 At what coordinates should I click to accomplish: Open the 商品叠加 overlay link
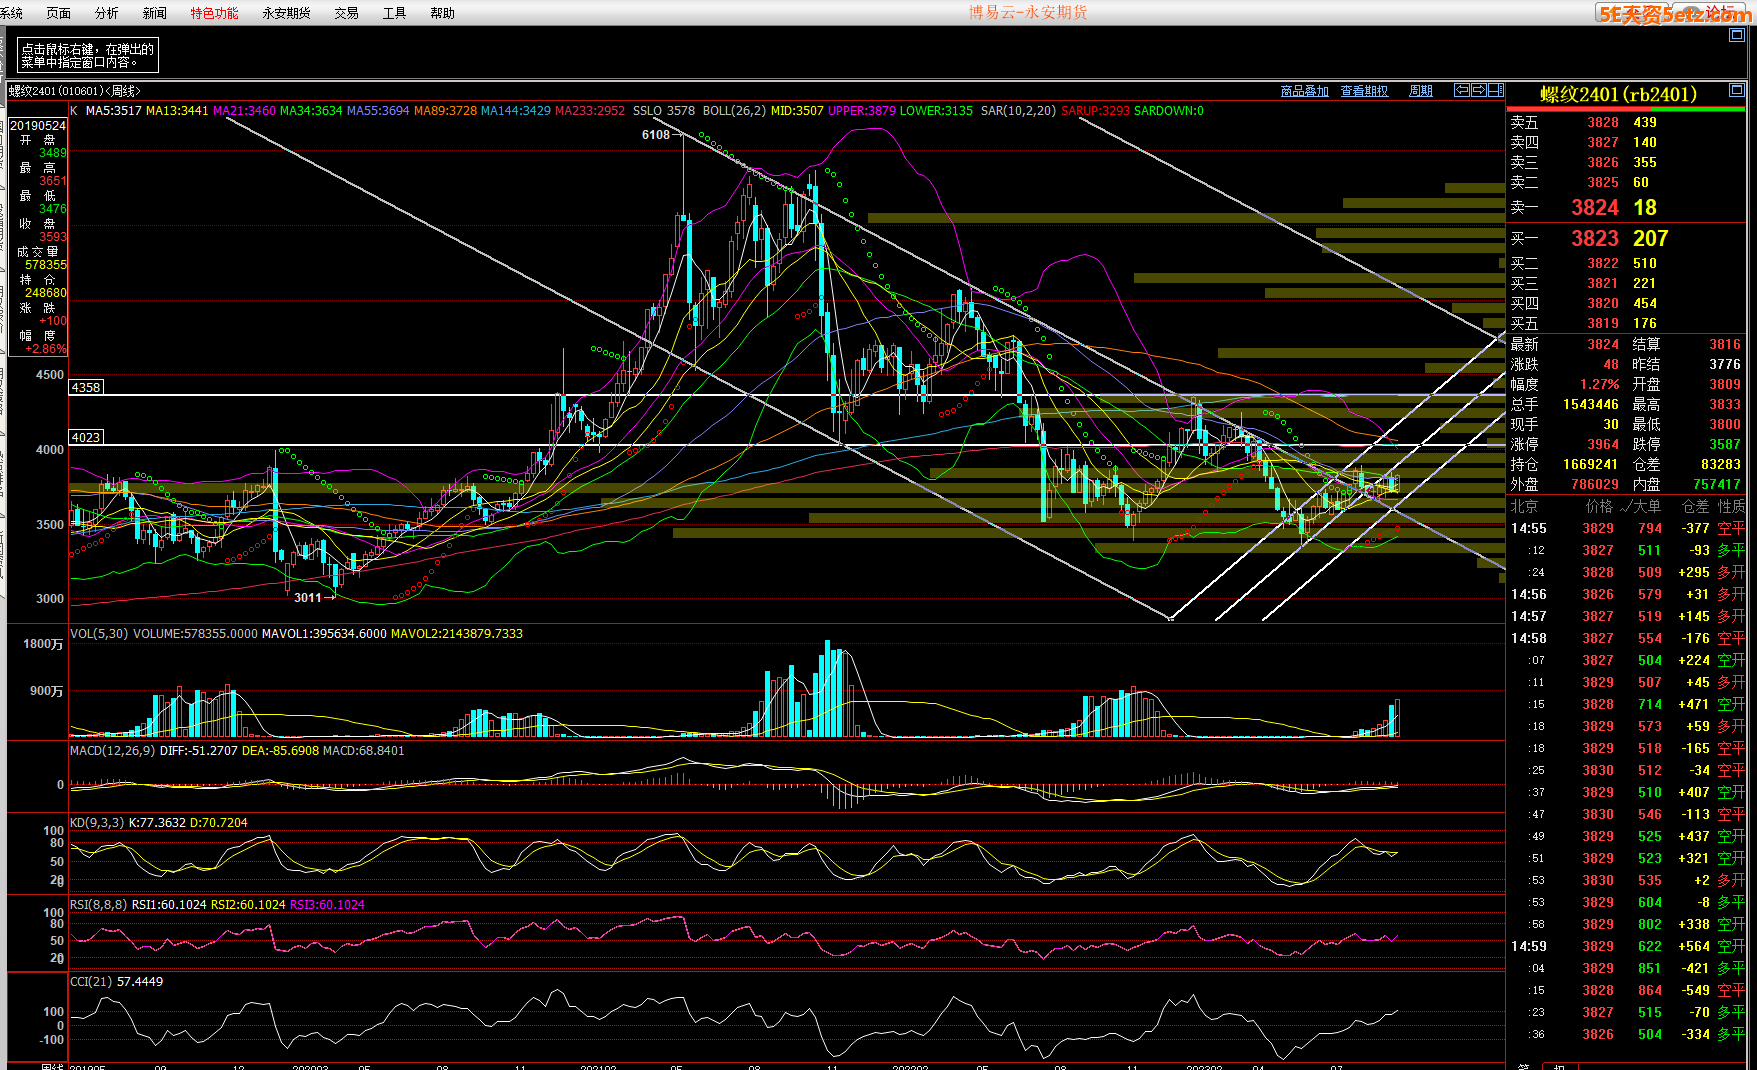coord(1304,91)
